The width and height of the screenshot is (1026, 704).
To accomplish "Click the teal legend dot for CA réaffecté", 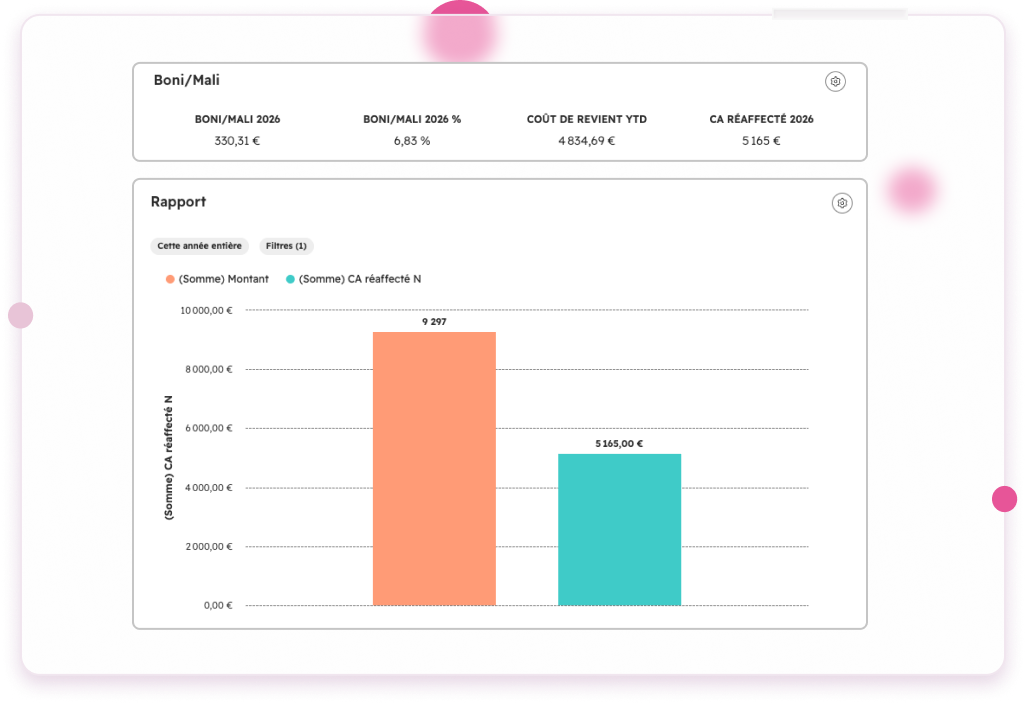I will pos(290,279).
